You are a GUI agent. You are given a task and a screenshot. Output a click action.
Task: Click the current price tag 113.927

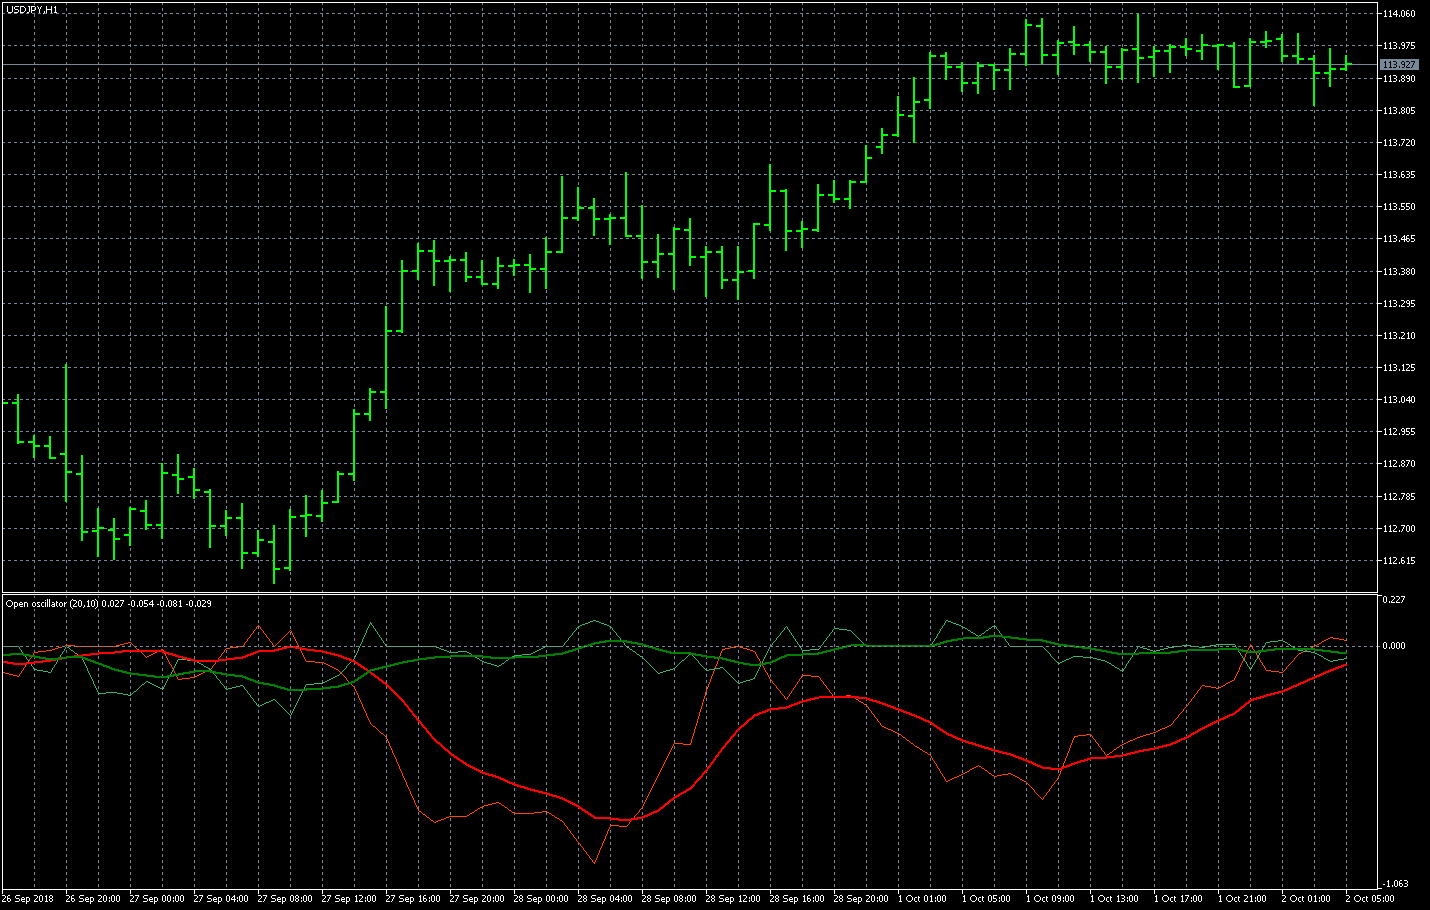click(x=1399, y=65)
